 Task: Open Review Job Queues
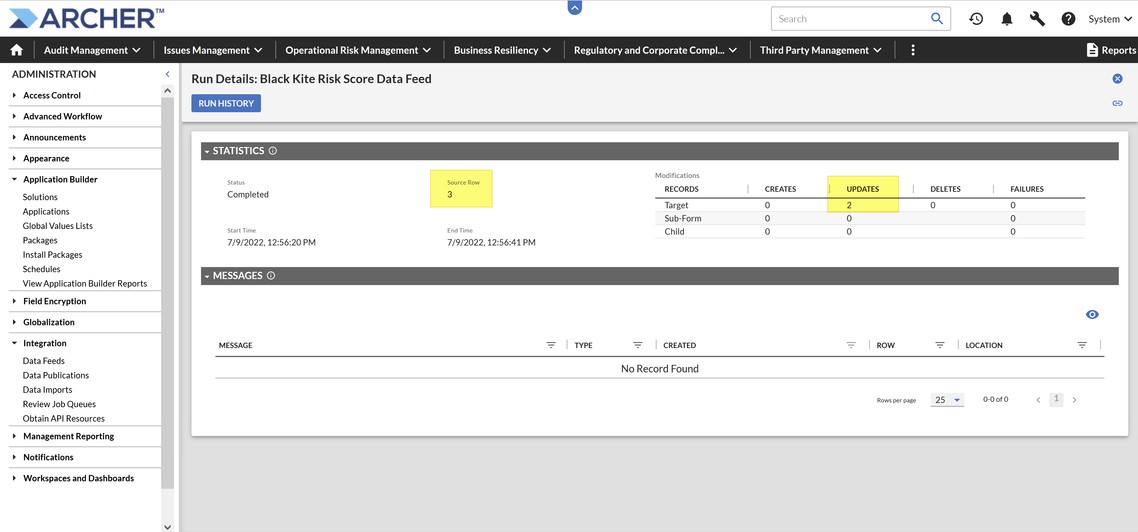tap(60, 404)
